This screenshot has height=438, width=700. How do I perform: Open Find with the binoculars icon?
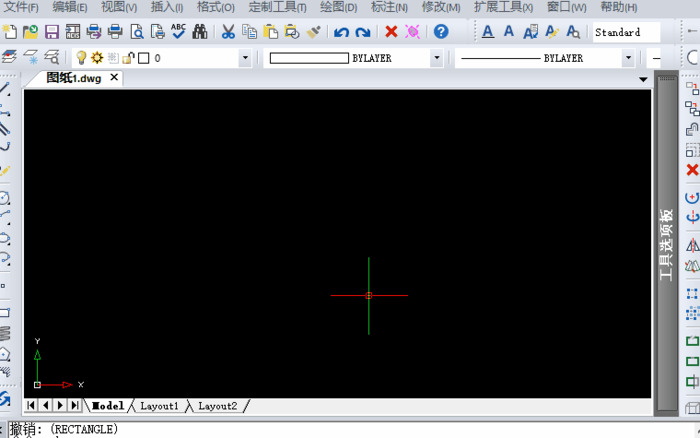tap(199, 32)
